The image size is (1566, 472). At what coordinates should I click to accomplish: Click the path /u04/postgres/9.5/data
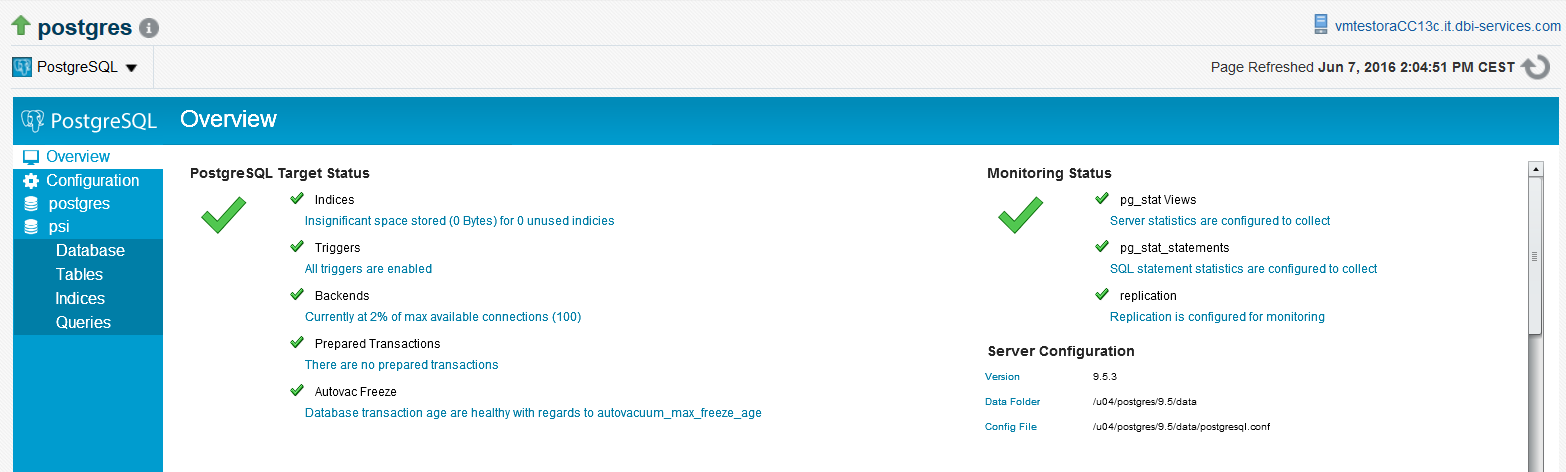1145,402
